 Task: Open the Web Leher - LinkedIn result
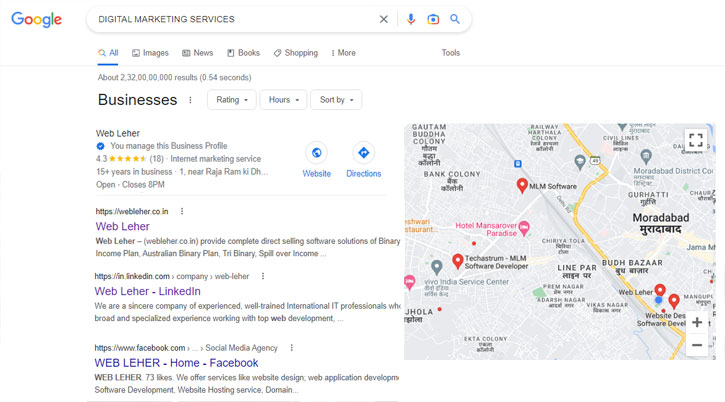click(x=147, y=291)
